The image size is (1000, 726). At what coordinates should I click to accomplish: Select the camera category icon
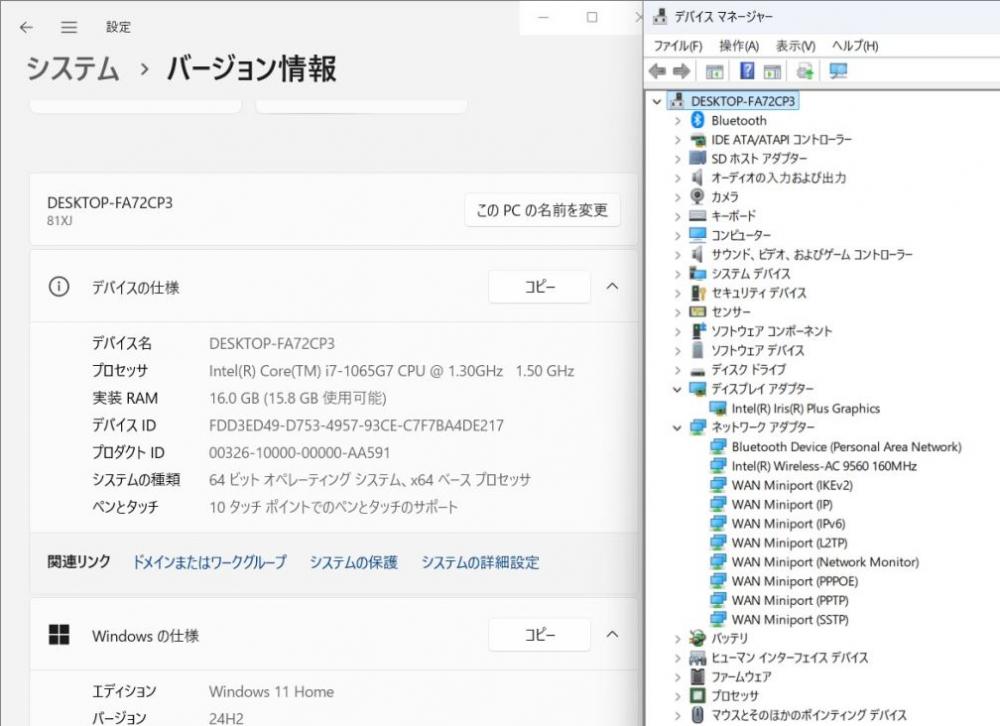[x=698, y=196]
